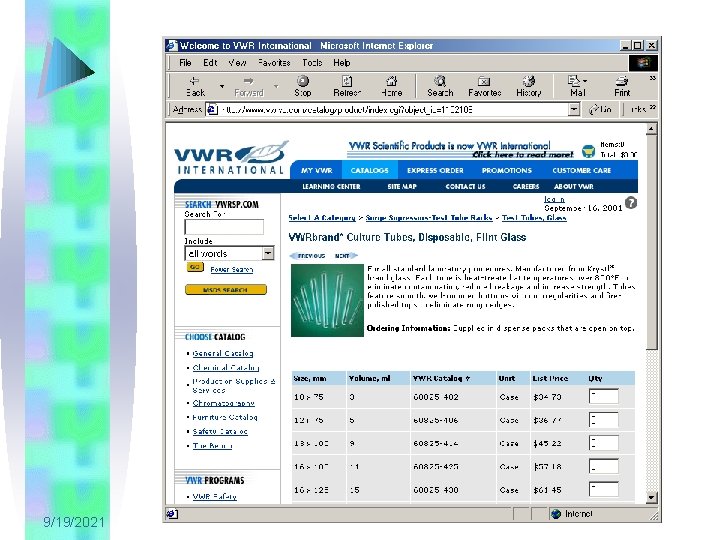Expand the toolbar overflow chevron
Image resolution: width=720 pixels, height=540 pixels.
pos(652,78)
